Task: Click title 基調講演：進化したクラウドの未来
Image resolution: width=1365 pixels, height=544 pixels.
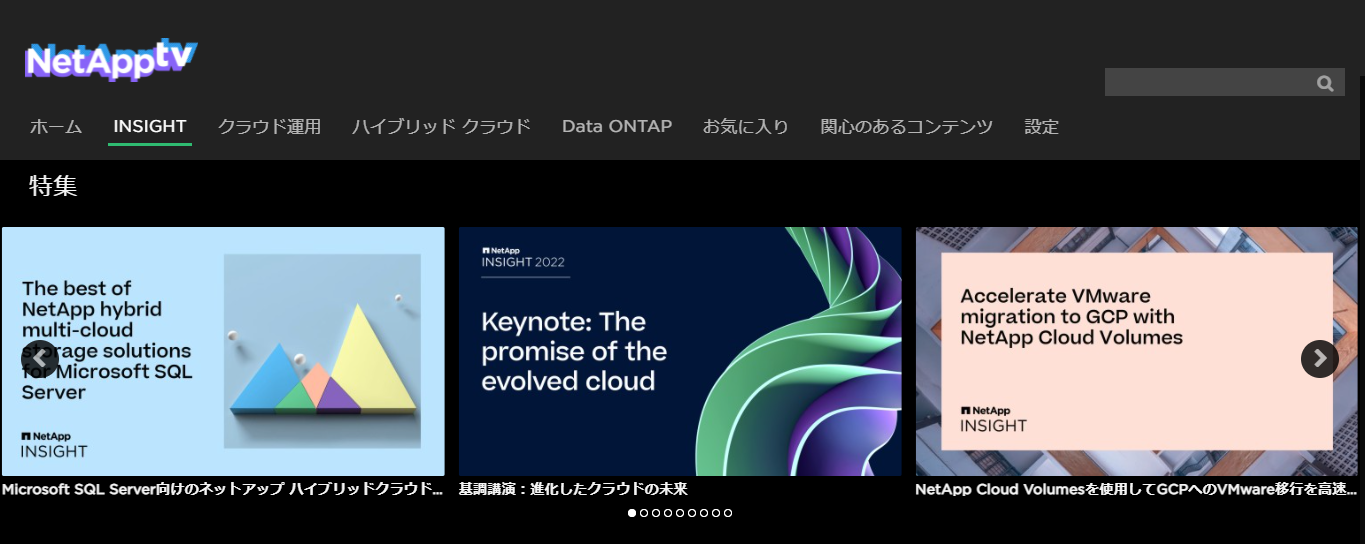Action: click(x=574, y=490)
